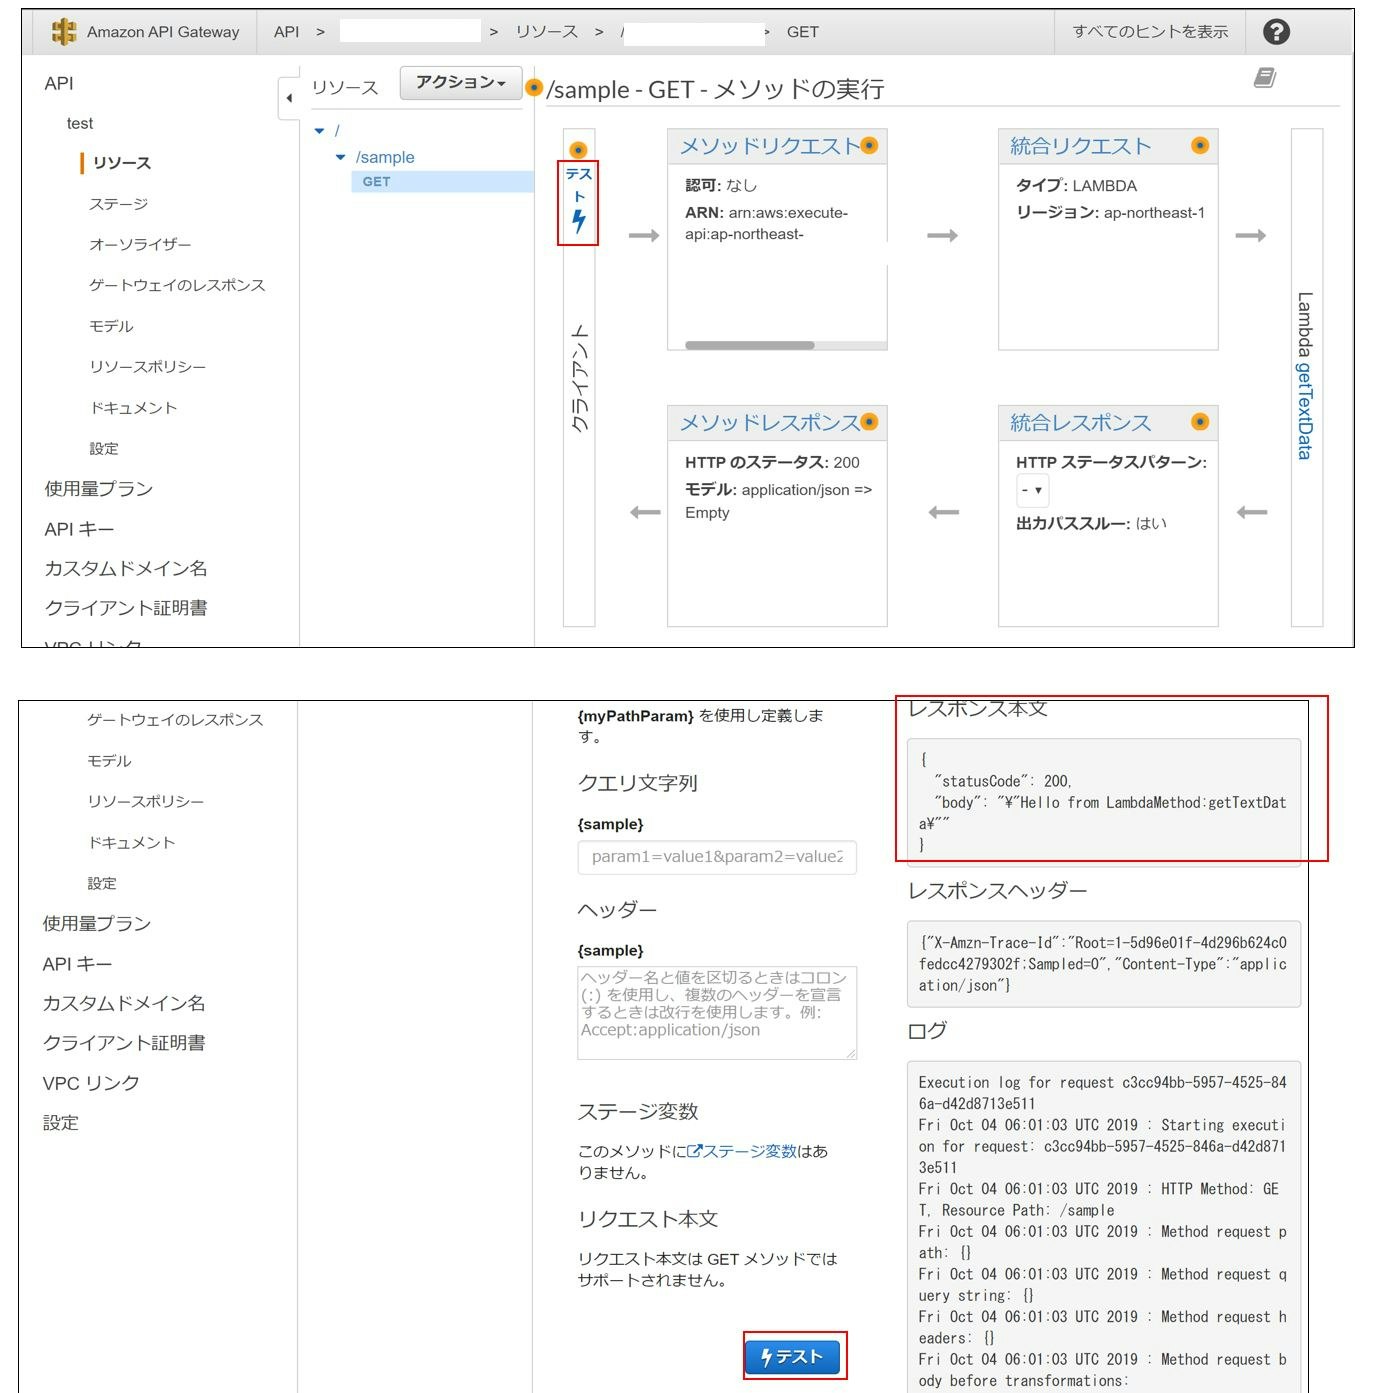
Task: Click the API heading in the upper sidebar
Action: pos(59,83)
